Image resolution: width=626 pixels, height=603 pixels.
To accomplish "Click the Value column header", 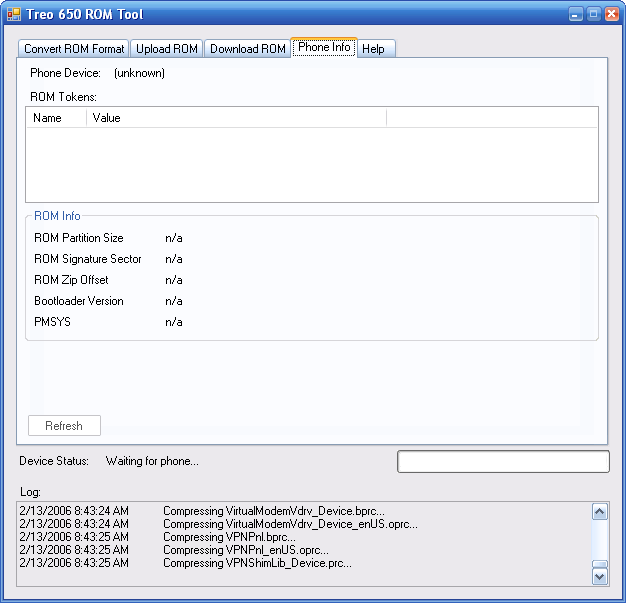I will pos(236,118).
